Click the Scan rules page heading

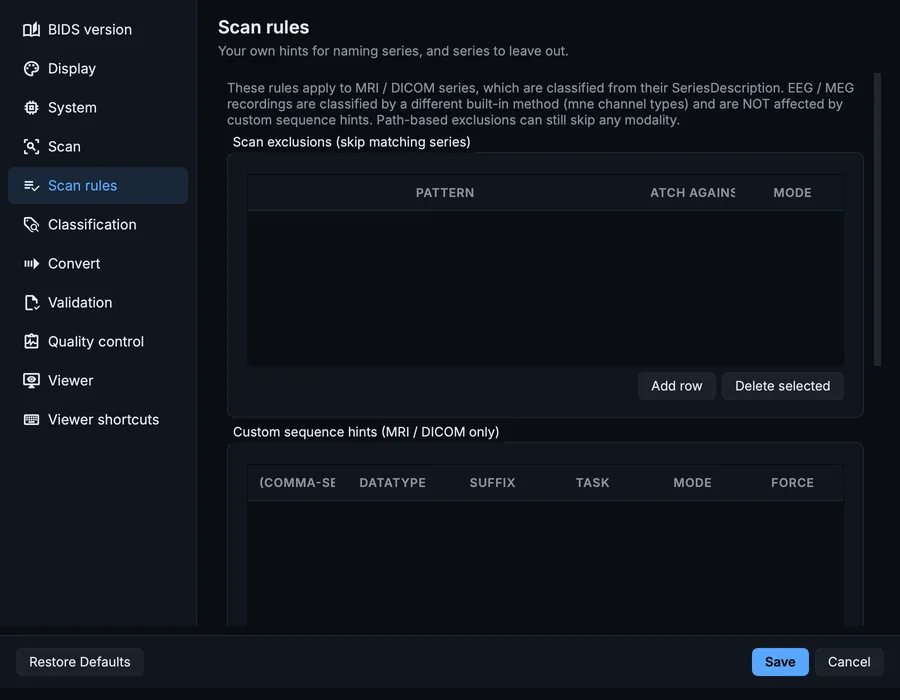263,27
